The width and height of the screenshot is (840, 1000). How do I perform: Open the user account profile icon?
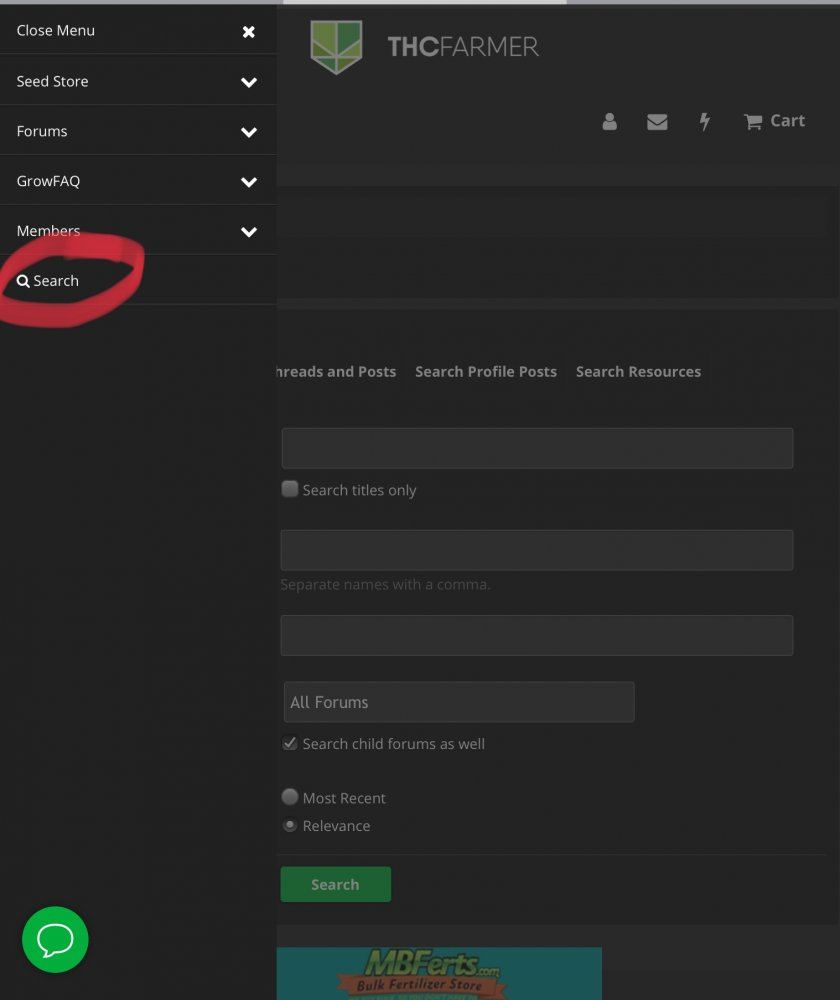609,121
